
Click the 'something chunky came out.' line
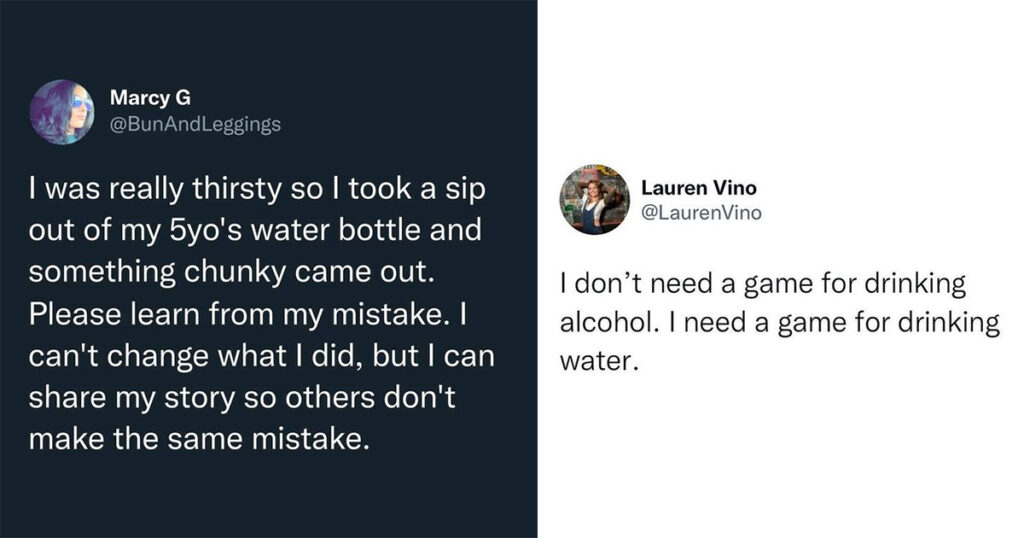pos(232,272)
